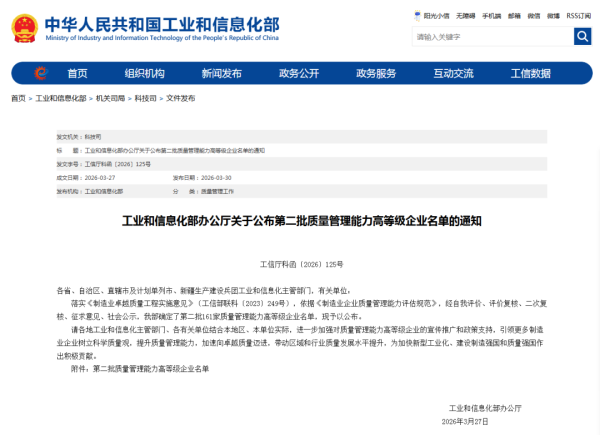Click the search magnifier button

(x=582, y=36)
